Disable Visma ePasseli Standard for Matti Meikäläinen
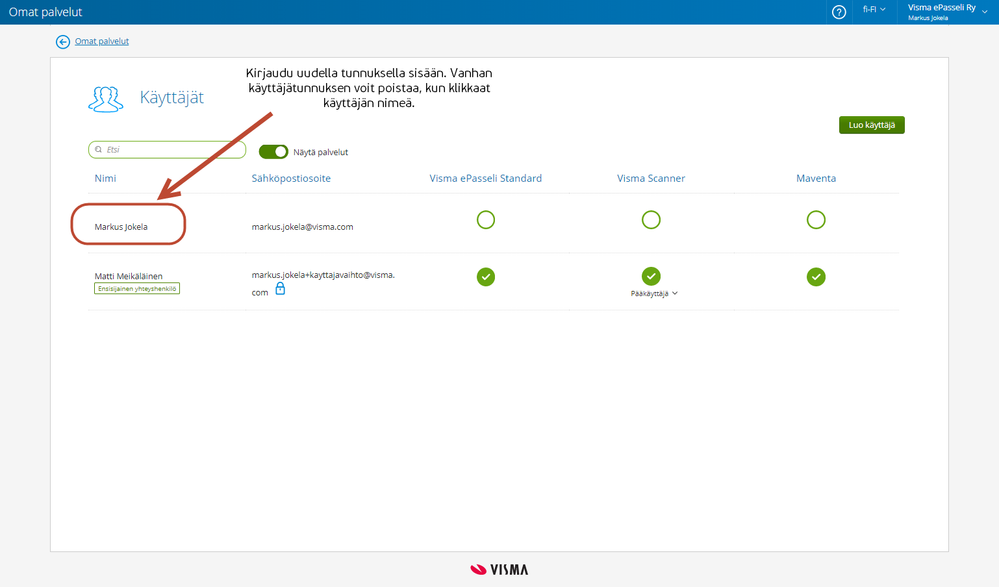 click(485, 277)
